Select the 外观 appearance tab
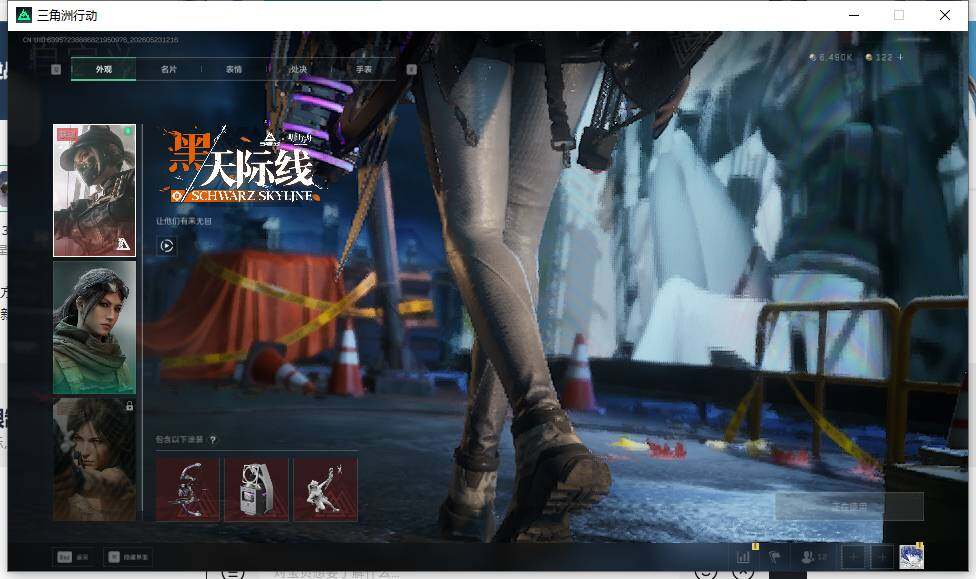The height and width of the screenshot is (579, 976). click(x=103, y=69)
